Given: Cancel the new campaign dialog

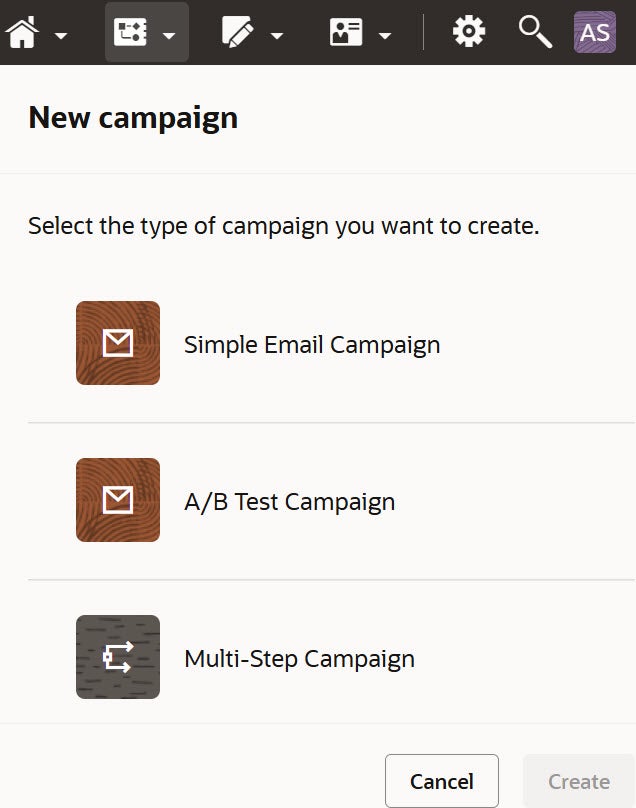Looking at the screenshot, I should pos(441,781).
